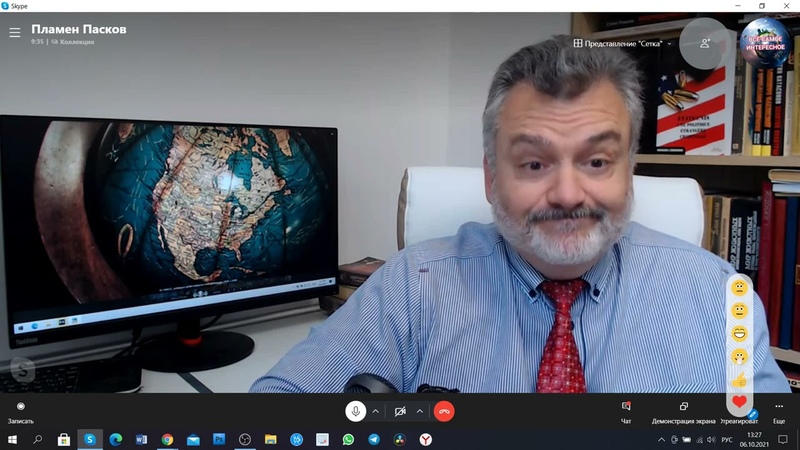Pick the laughing face emoji reaction
Viewport: 800px width, 450px height.
(739, 333)
